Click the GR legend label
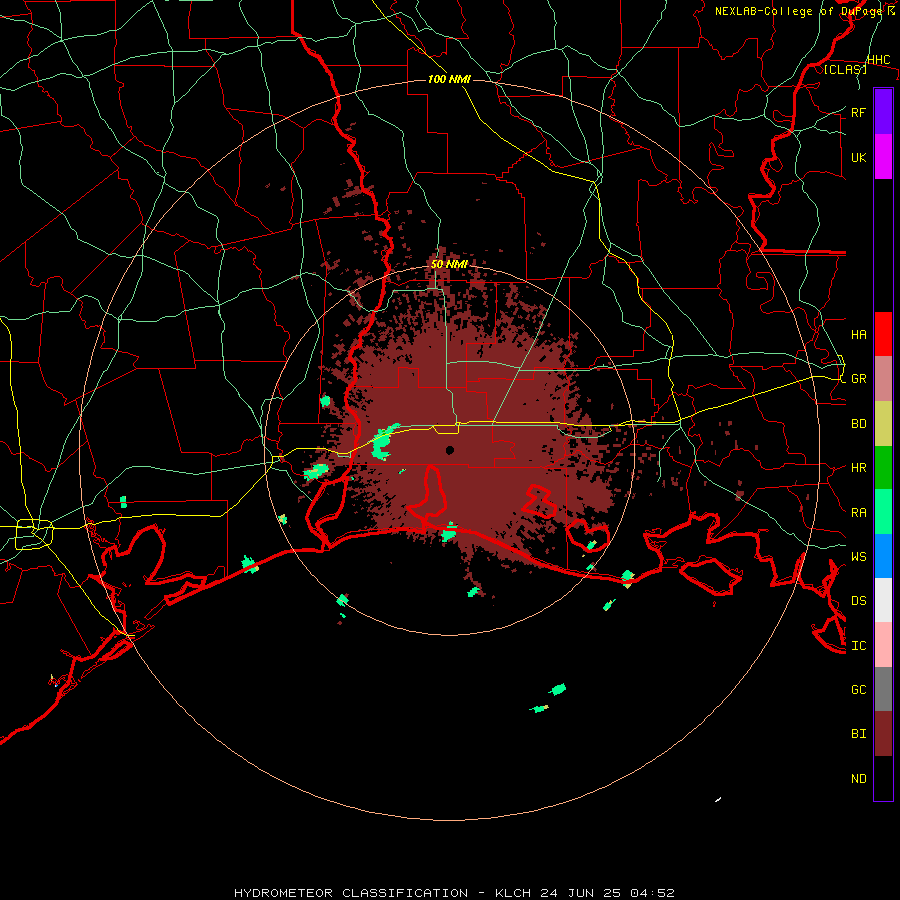900x900 pixels. 859,379
